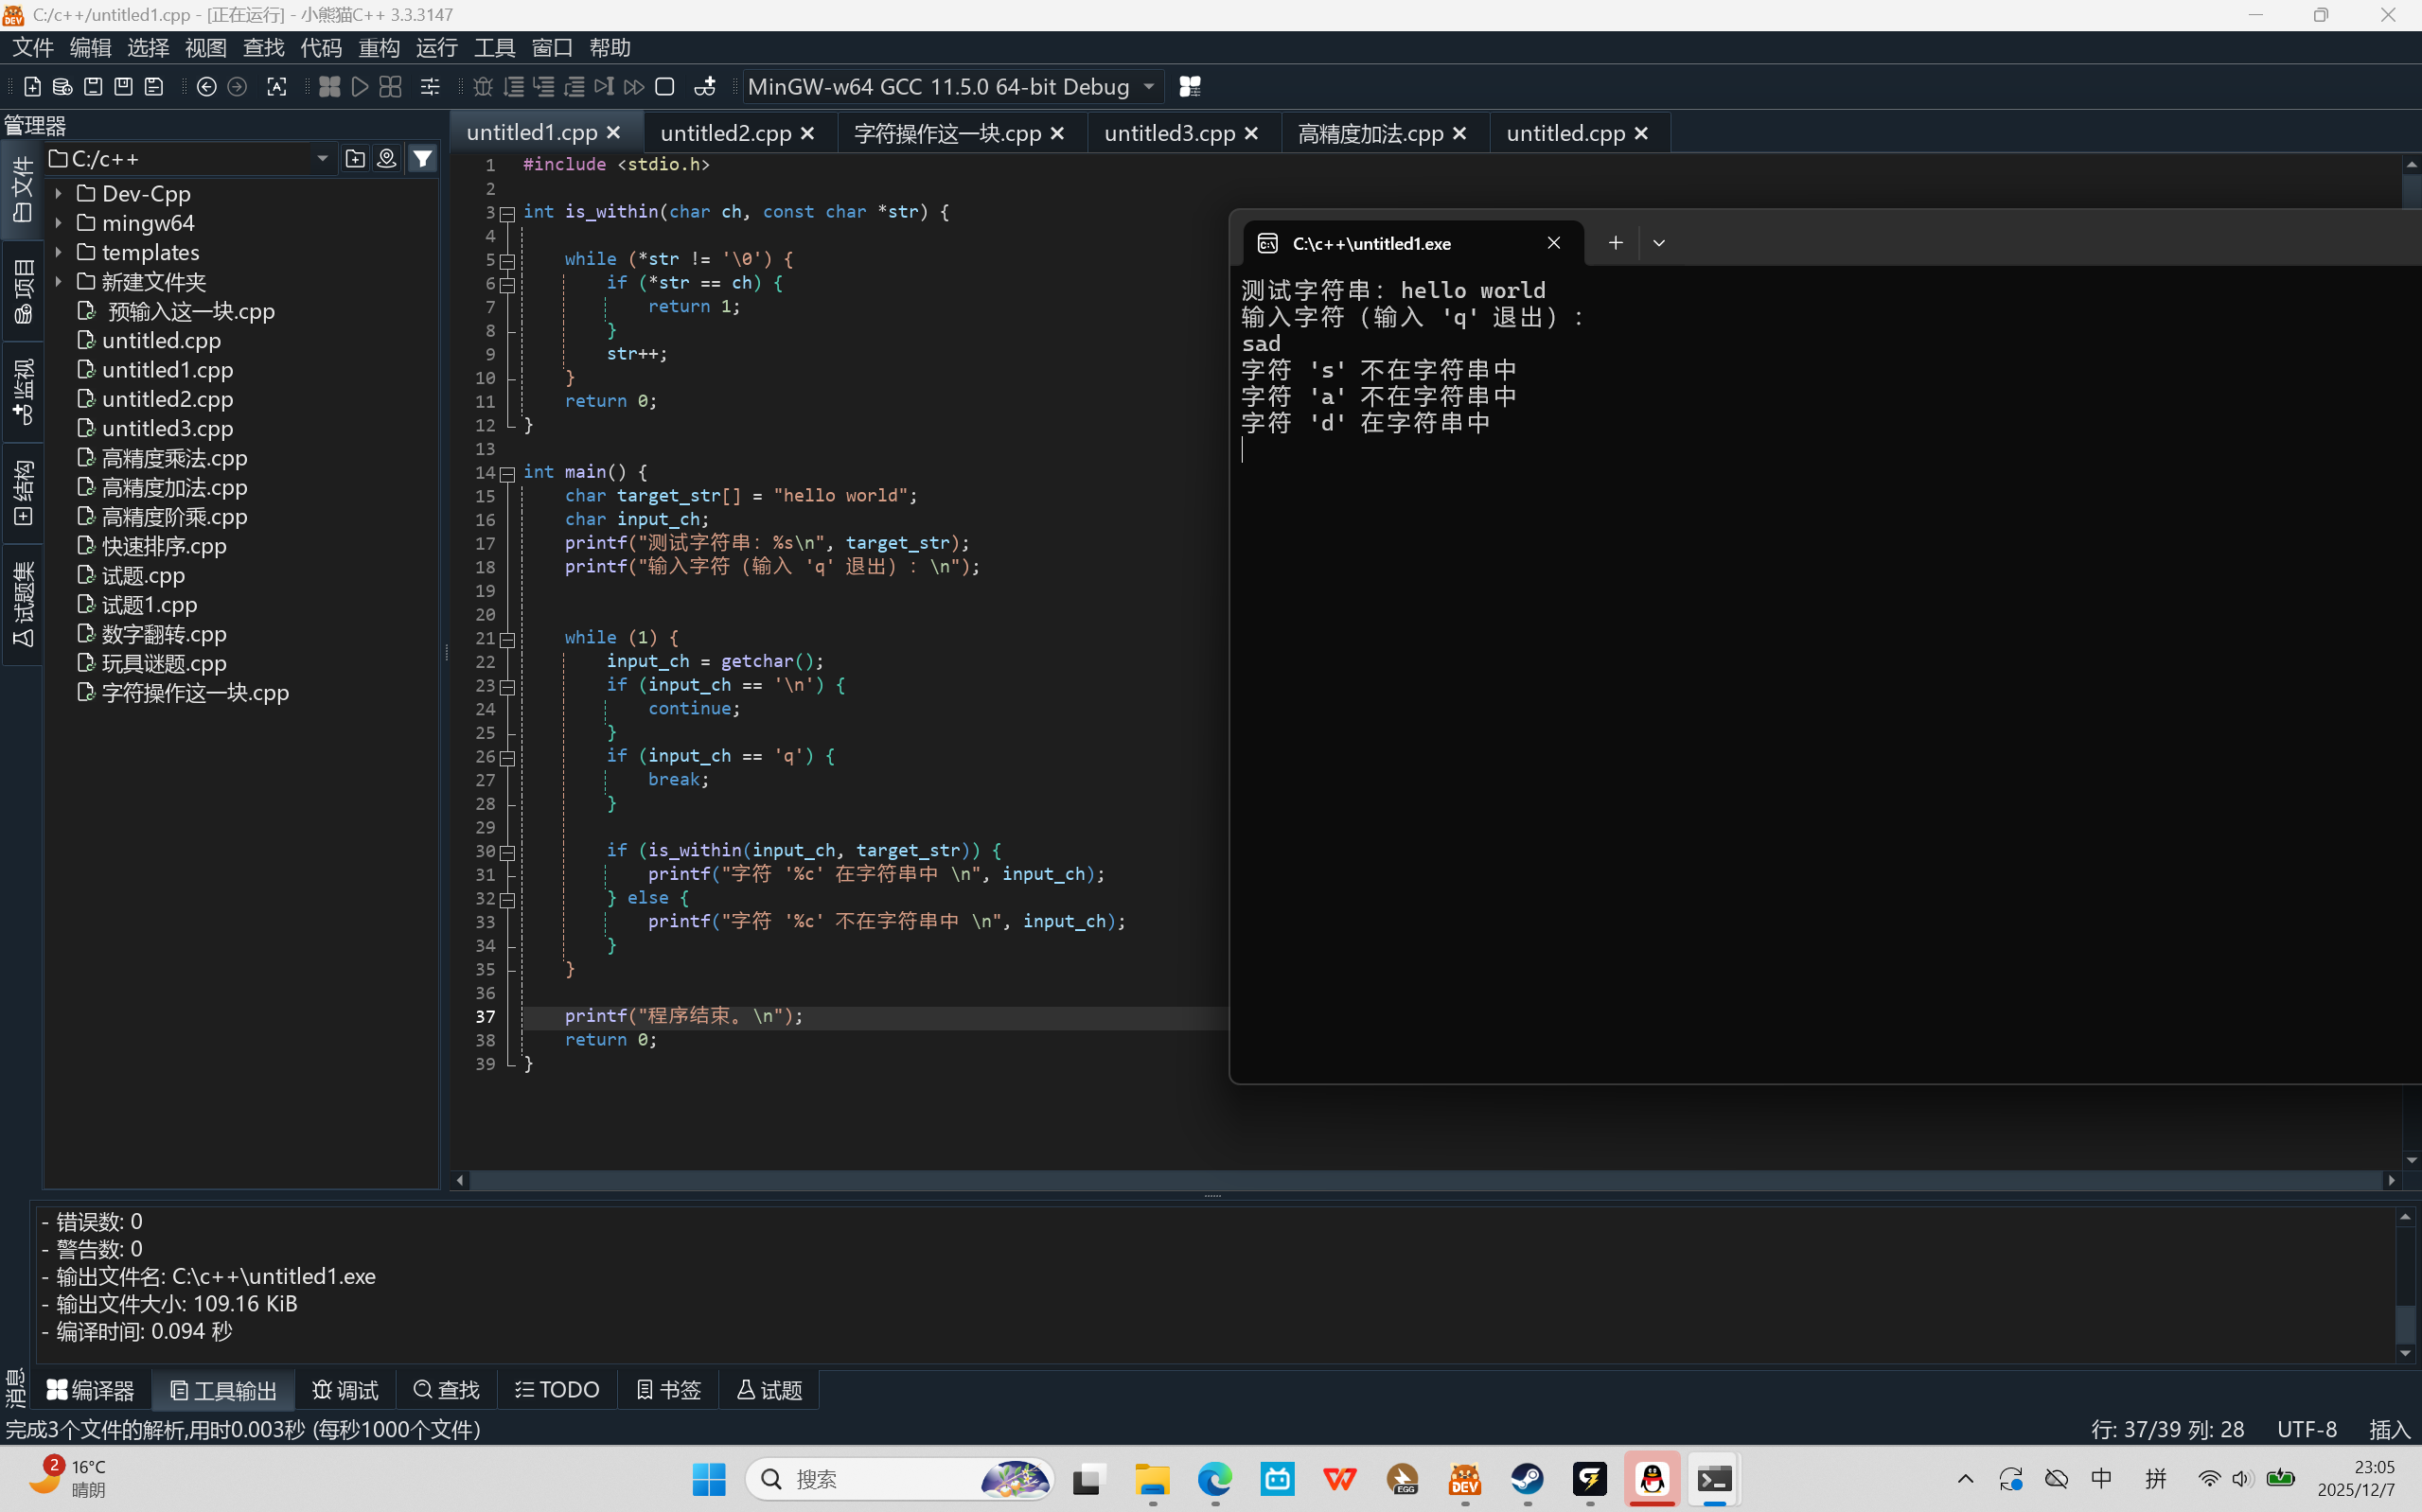Start debugging with the bug icon
Viewport: 2422px width, 1512px height.
click(483, 87)
